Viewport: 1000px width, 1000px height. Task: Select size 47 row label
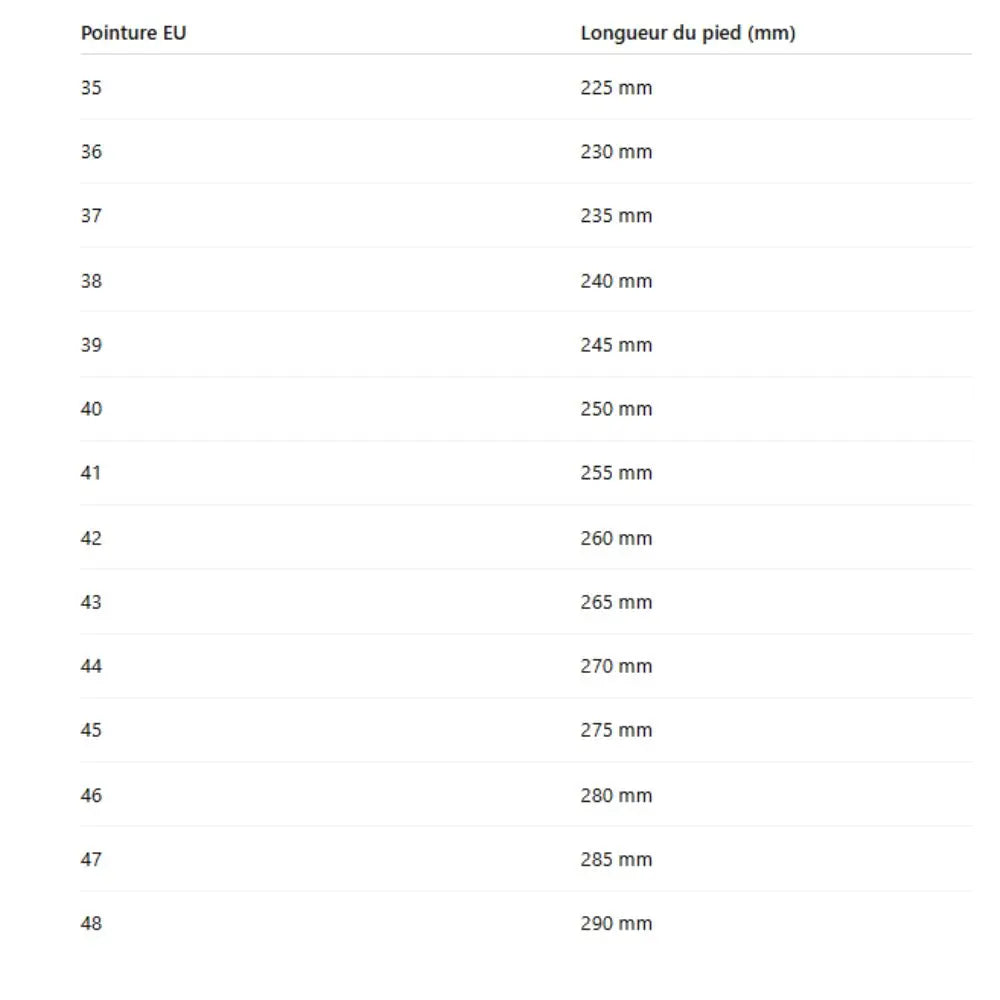click(91, 859)
